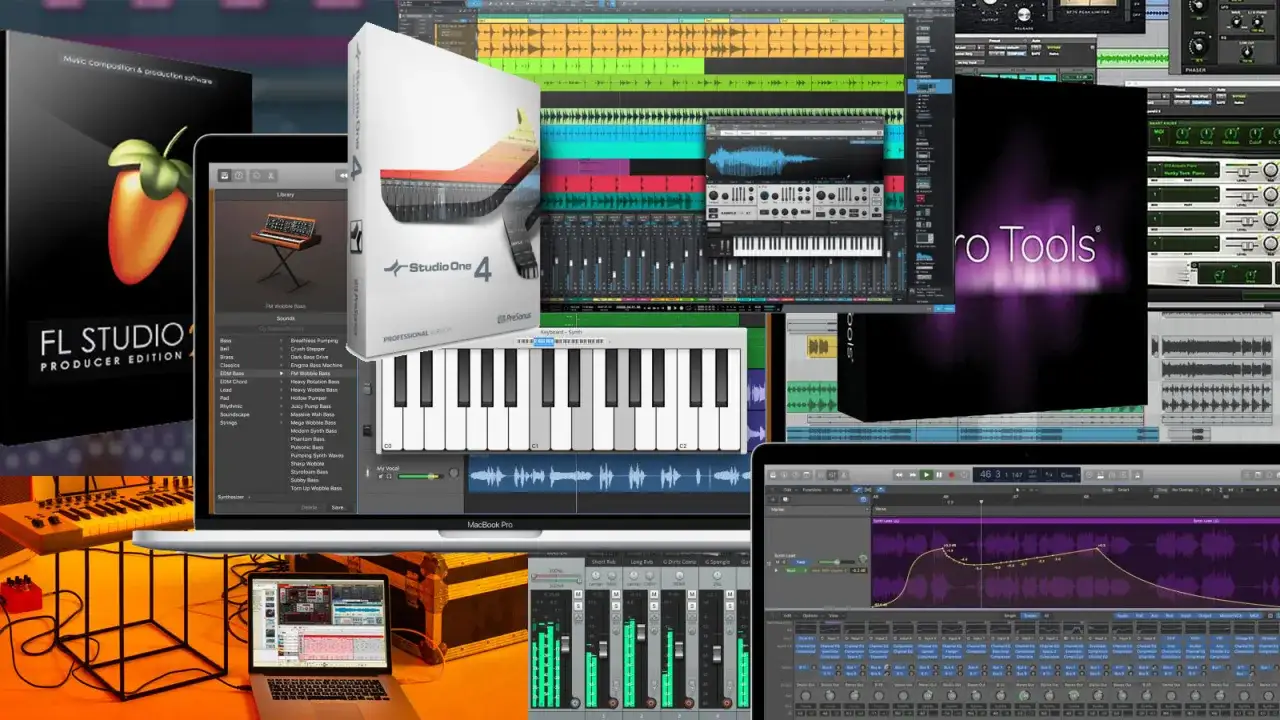
Task: Select the Torn Up Wobble Bass patch
Action: tap(316, 488)
